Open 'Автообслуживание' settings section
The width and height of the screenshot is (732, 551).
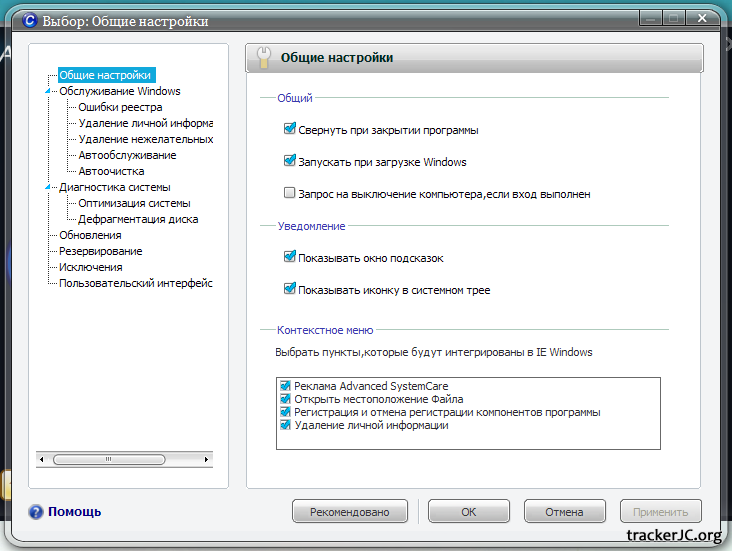click(127, 155)
